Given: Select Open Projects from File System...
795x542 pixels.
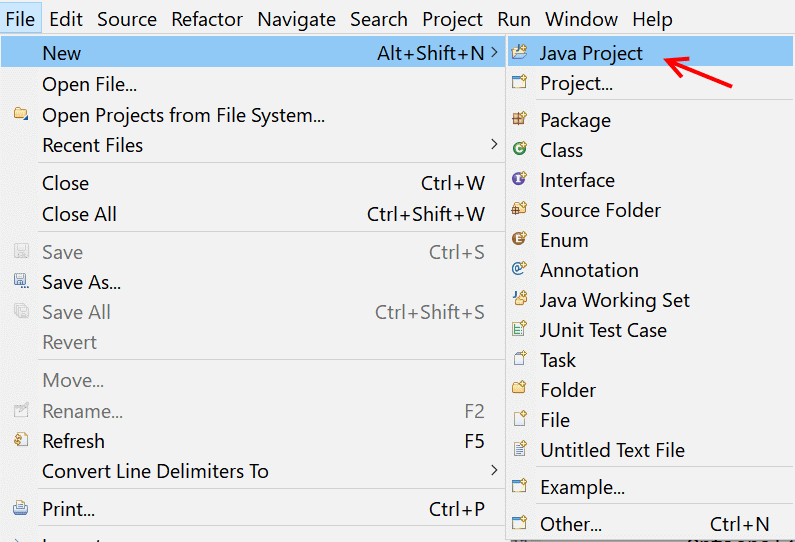Looking at the screenshot, I should [253, 115].
